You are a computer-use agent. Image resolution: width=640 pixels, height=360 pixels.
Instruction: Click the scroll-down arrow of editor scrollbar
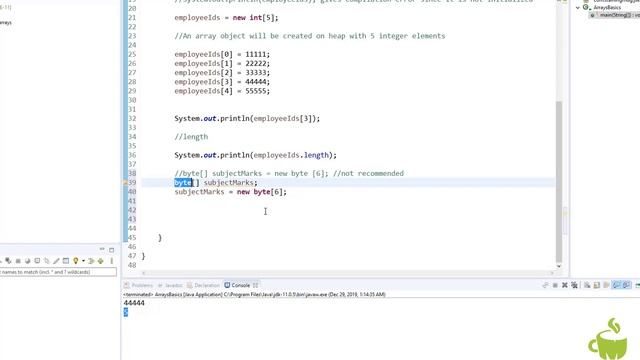(559, 267)
